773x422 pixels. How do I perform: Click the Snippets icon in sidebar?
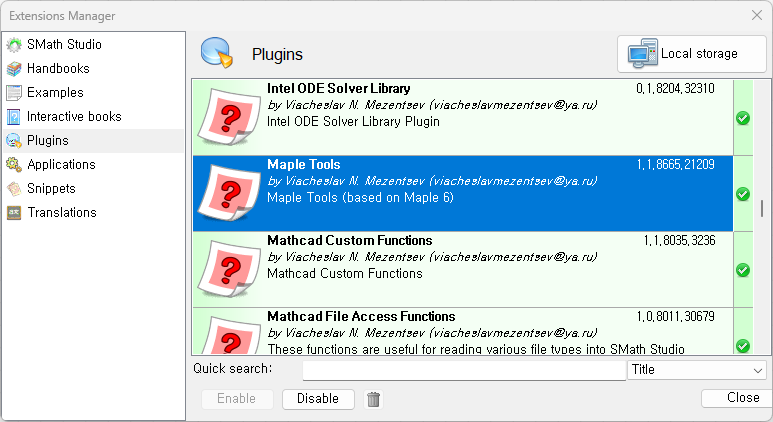point(14,189)
